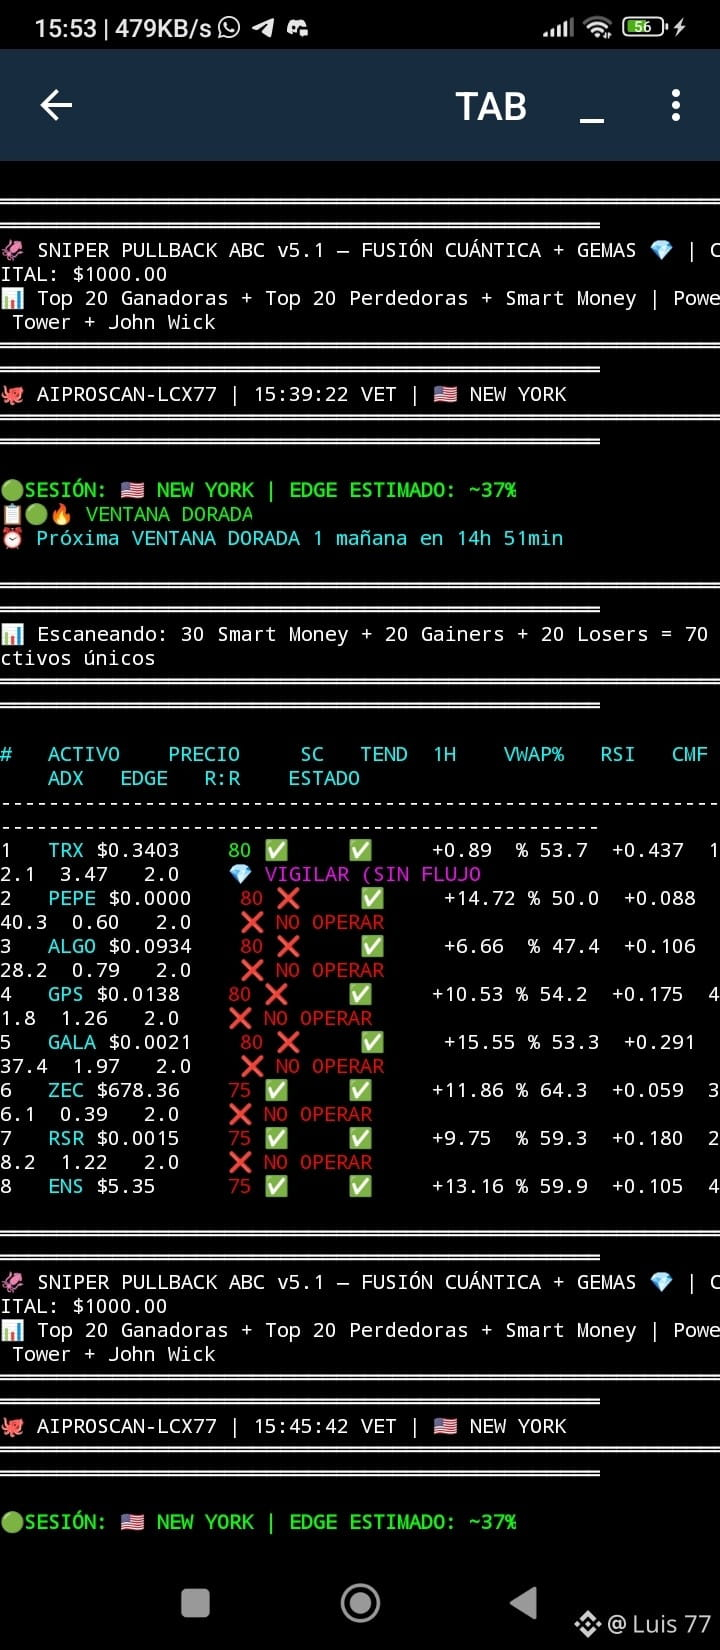Tap the +15.55 value in GALA row
720x1650 pixels.
[x=480, y=1042]
